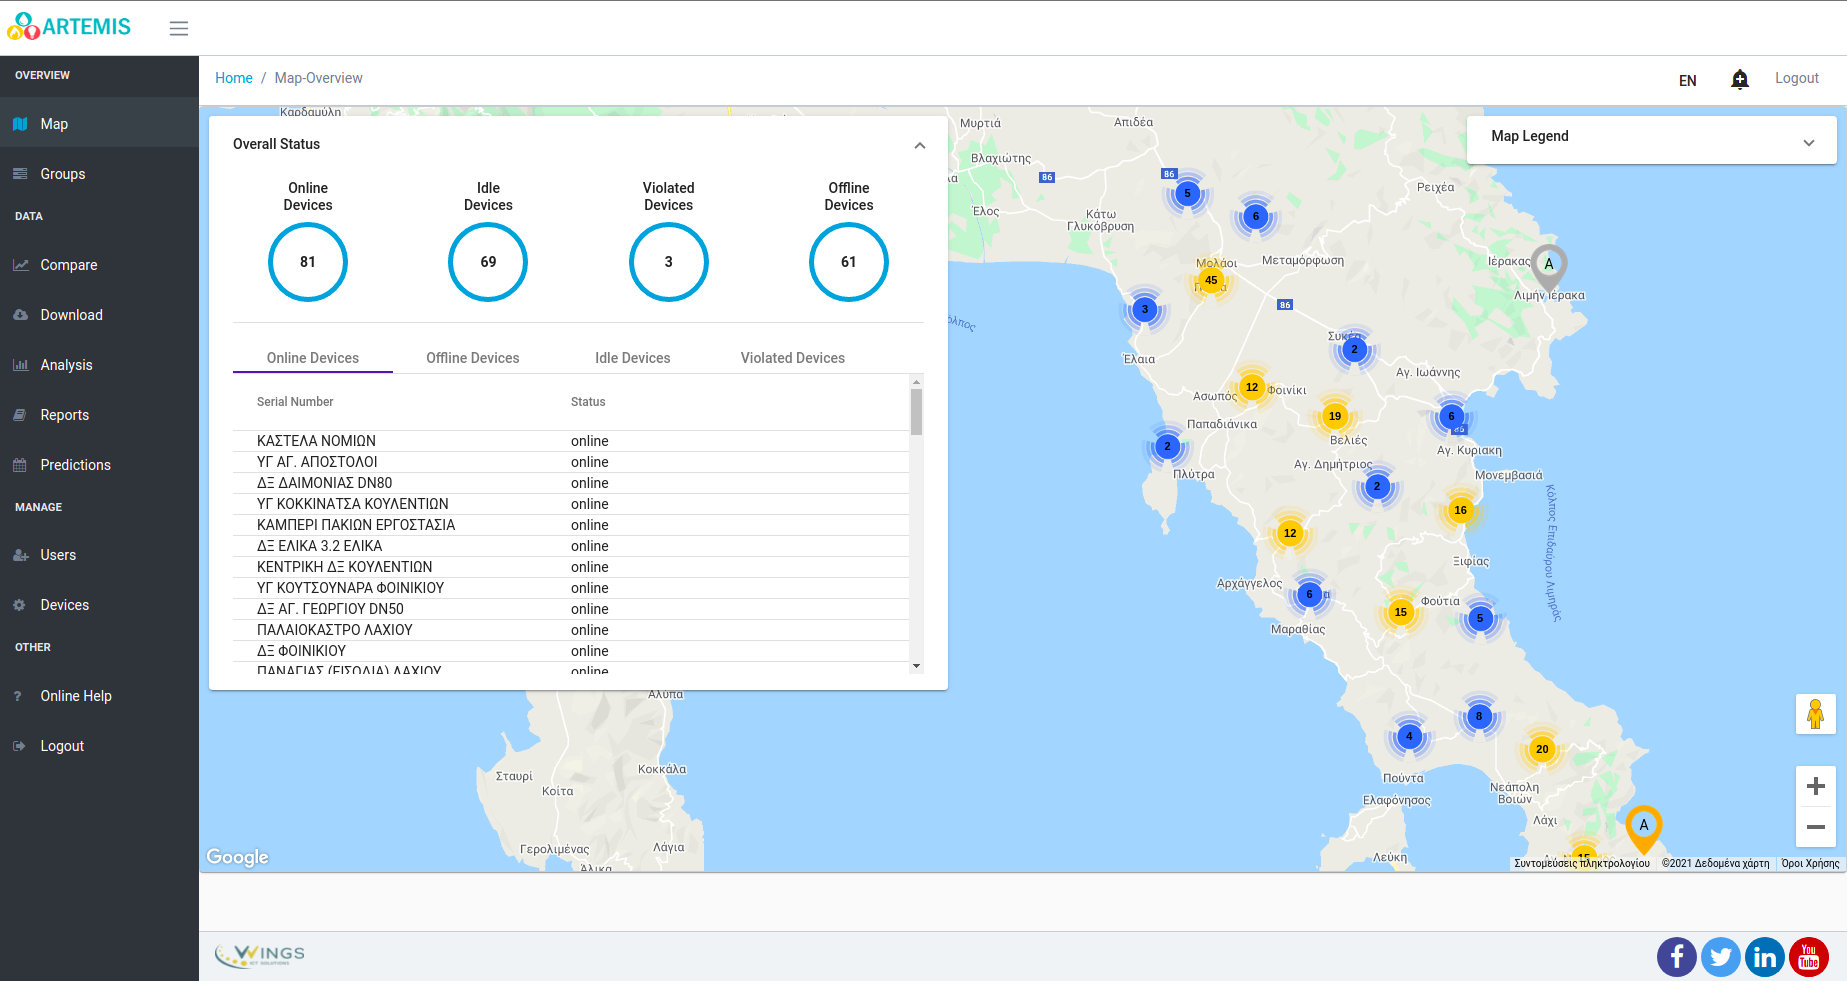Click Logout in the top bar
The image size is (1847, 981).
coord(1796,78)
